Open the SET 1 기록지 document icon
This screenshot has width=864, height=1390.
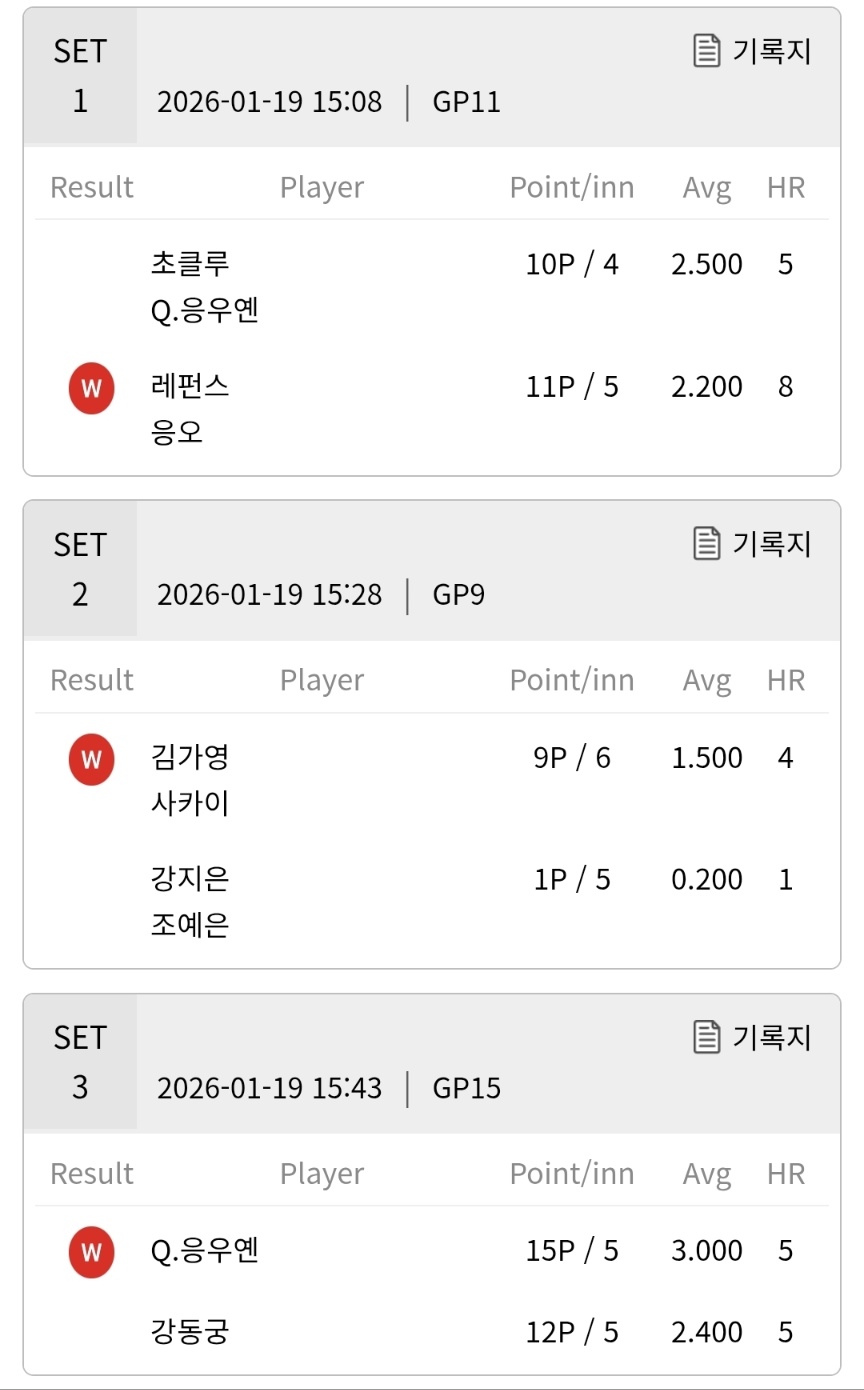tap(707, 51)
